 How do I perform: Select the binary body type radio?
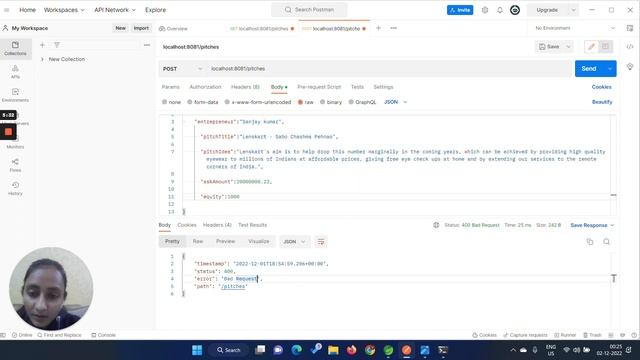click(322, 102)
